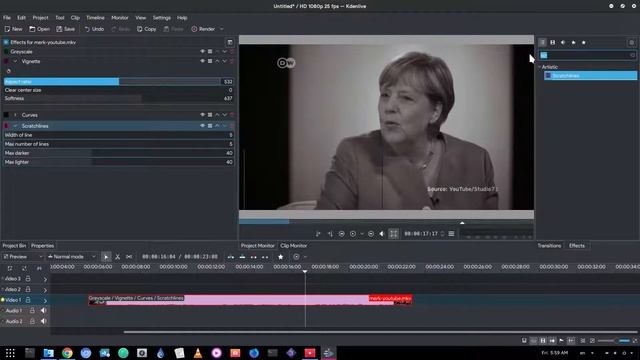The image size is (640, 360).
Task: Lock the Video 2 track
Action: point(28,289)
